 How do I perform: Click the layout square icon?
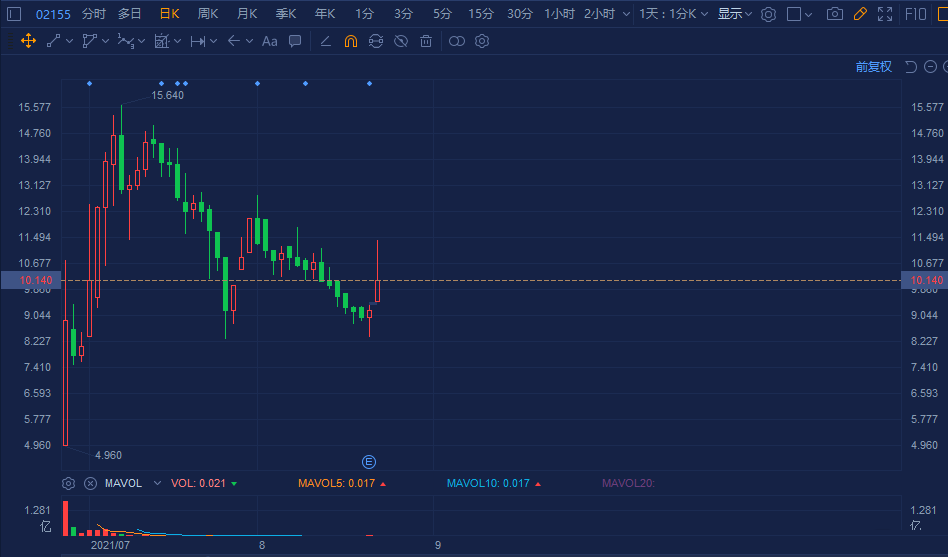794,14
